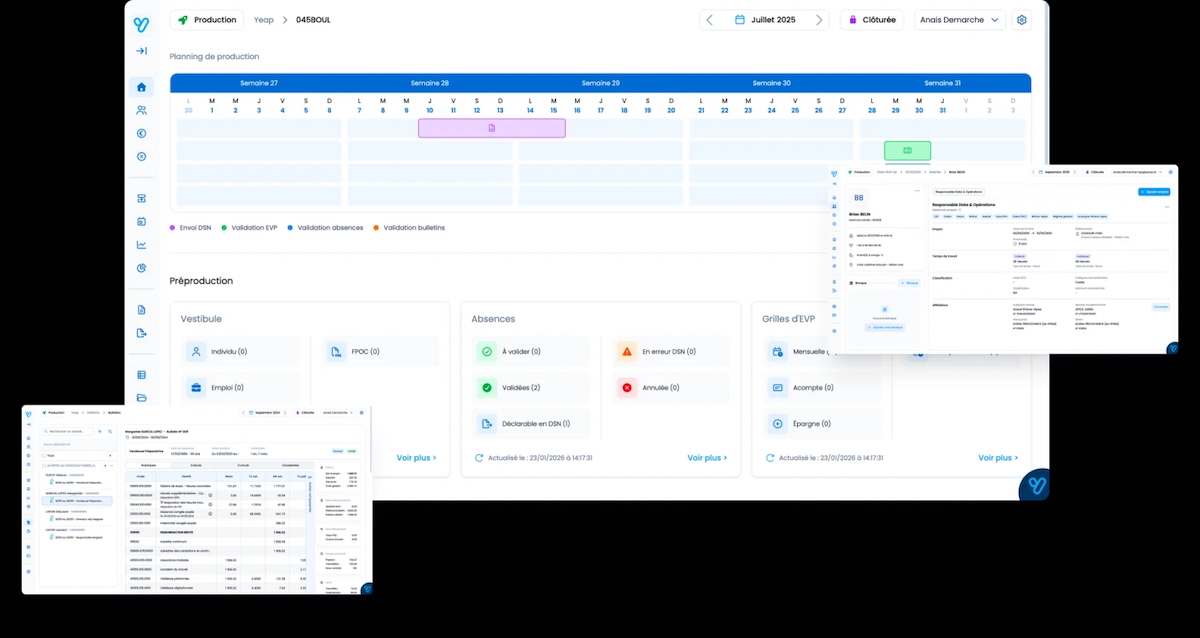
Task: Click the Yeap breadcrumb link
Action: [x=263, y=20]
